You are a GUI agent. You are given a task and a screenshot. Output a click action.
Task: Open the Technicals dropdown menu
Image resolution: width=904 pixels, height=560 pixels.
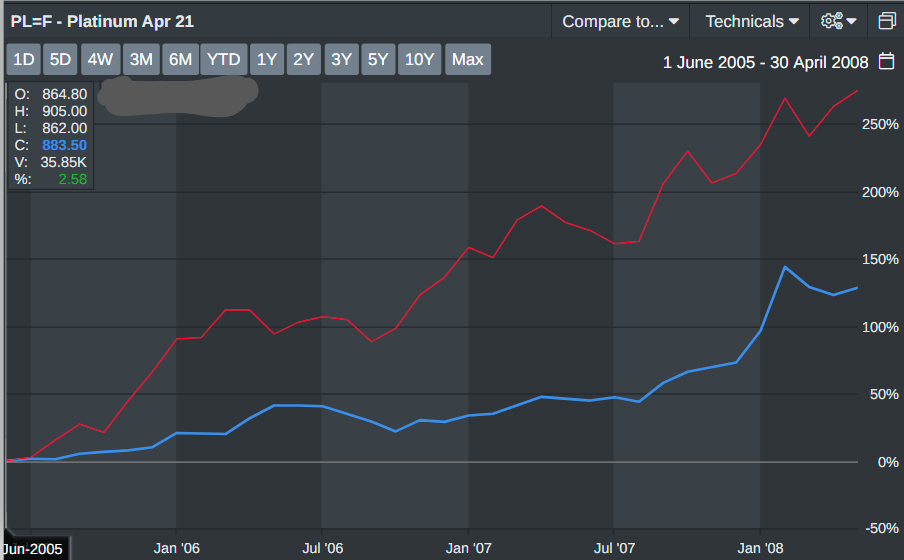752,21
